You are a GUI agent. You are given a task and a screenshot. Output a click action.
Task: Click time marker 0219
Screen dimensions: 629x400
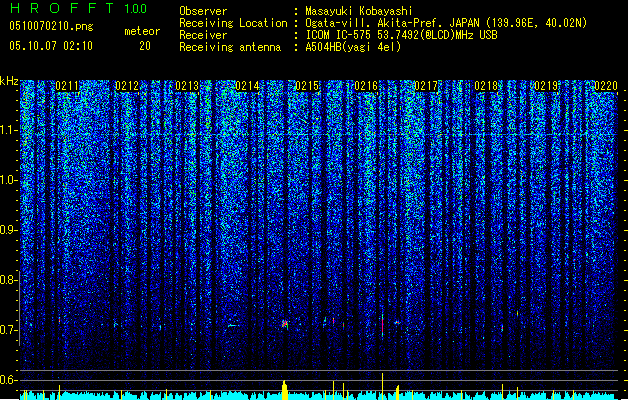[x=546, y=86]
